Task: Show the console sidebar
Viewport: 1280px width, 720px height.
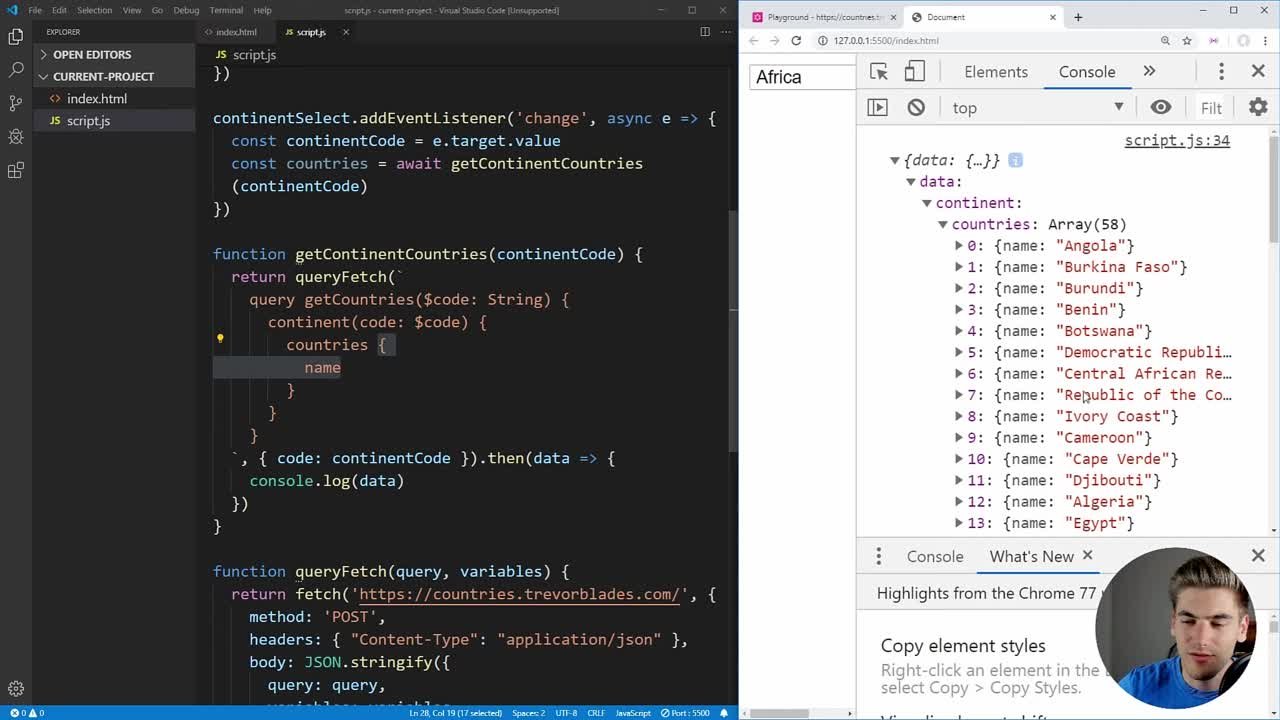Action: click(x=877, y=107)
